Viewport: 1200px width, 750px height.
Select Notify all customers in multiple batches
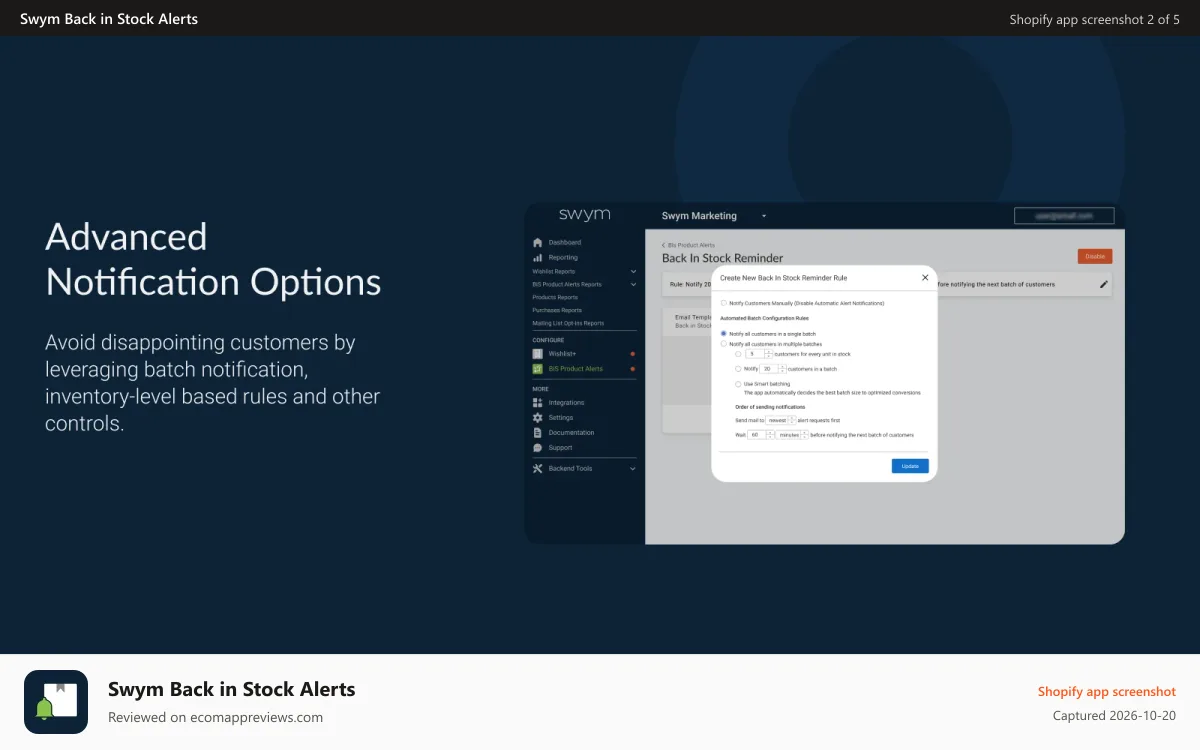click(x=723, y=344)
